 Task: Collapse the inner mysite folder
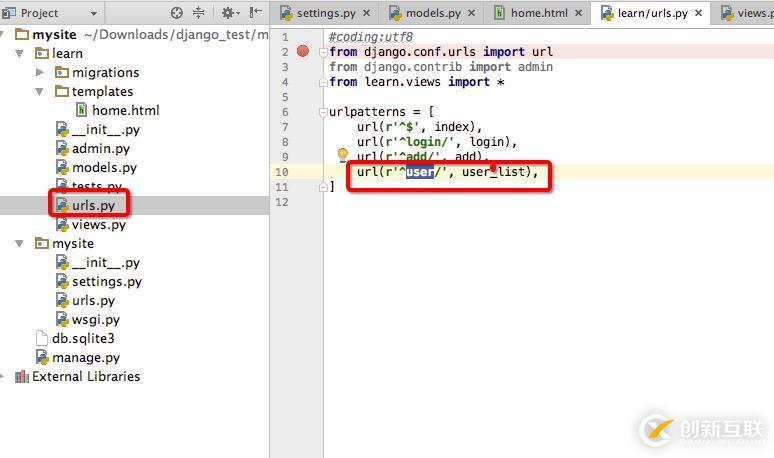pyautogui.click(x=19, y=243)
